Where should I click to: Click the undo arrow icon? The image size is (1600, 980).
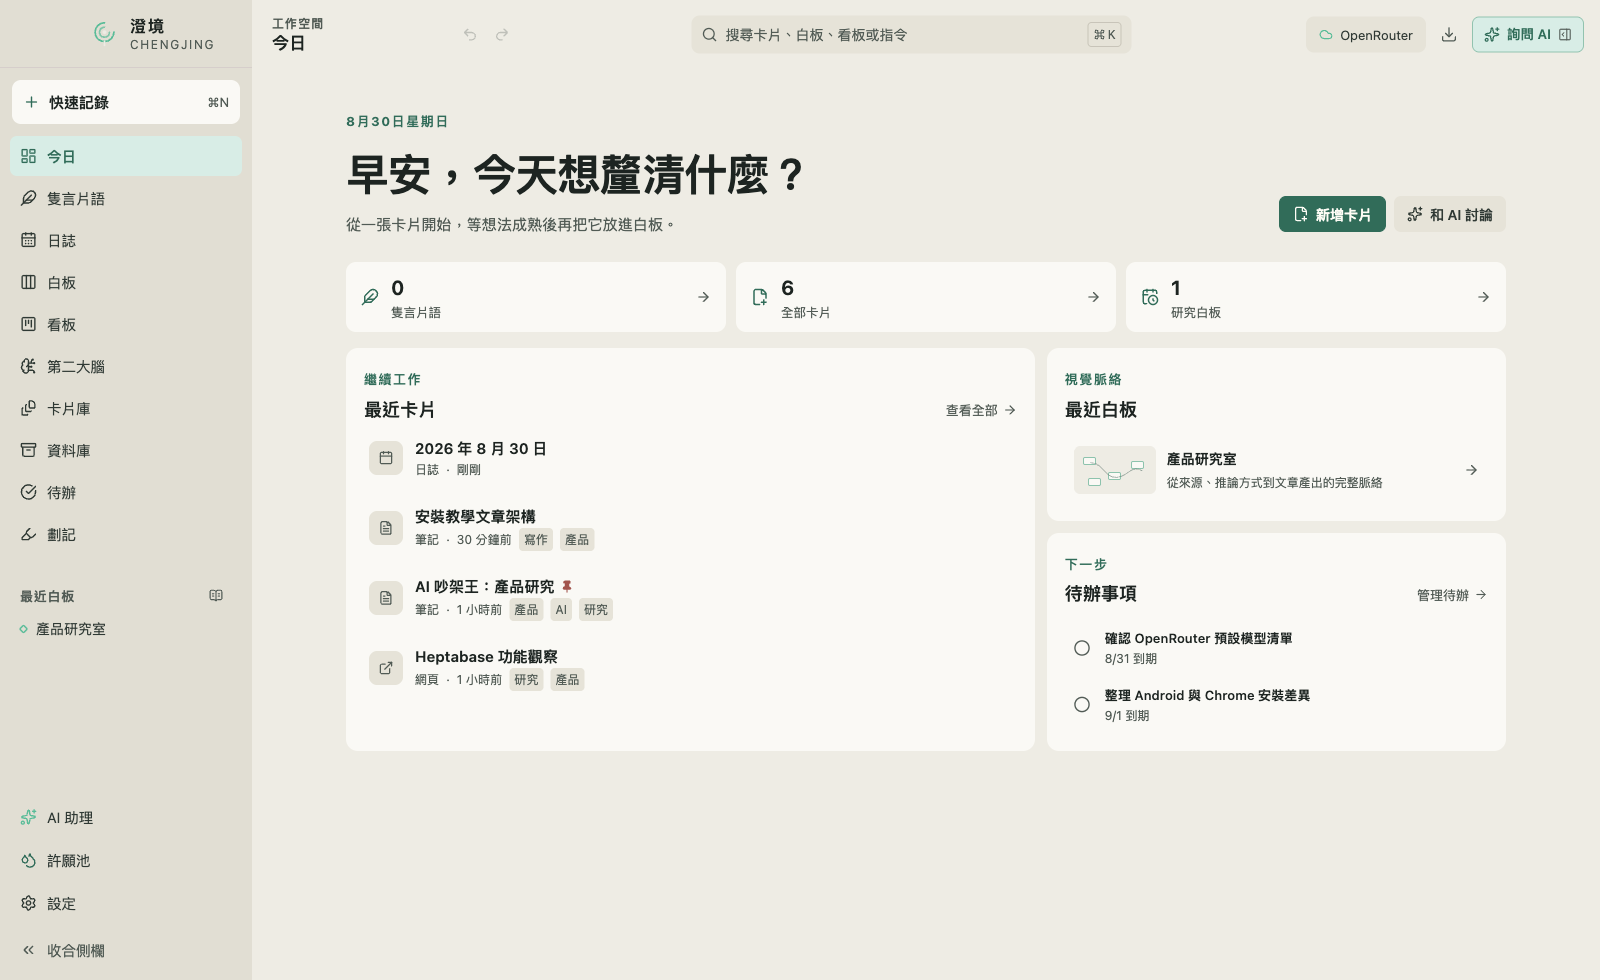470,35
